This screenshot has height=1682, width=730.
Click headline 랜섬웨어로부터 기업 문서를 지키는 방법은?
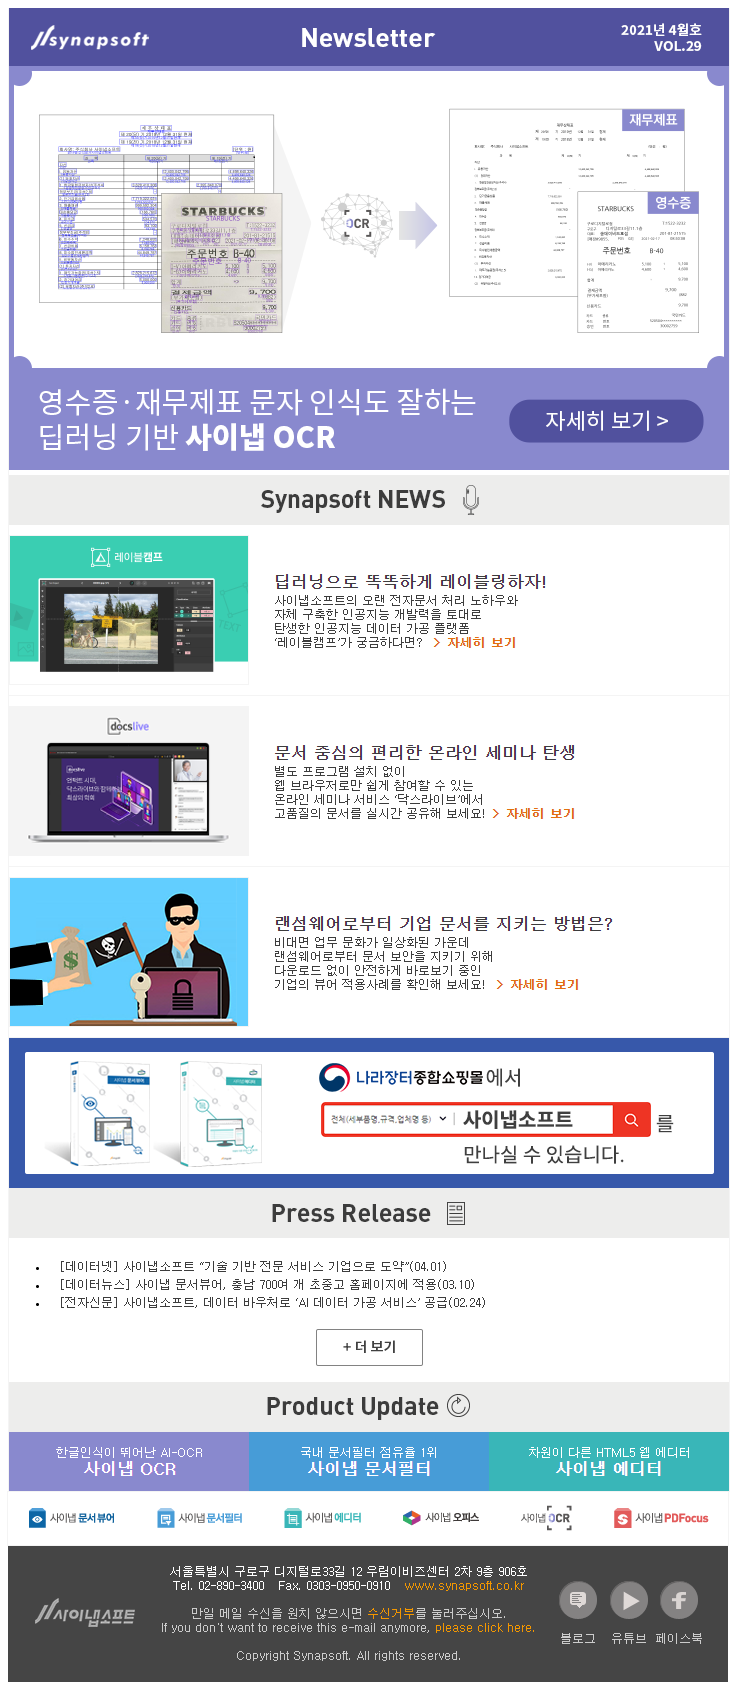(x=443, y=924)
